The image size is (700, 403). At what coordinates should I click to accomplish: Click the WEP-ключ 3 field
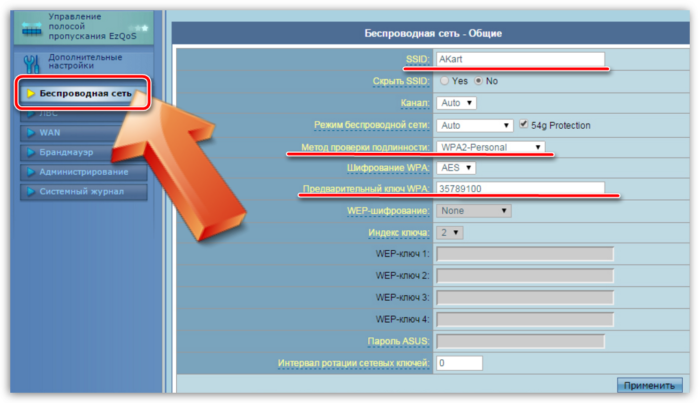[x=525, y=298]
